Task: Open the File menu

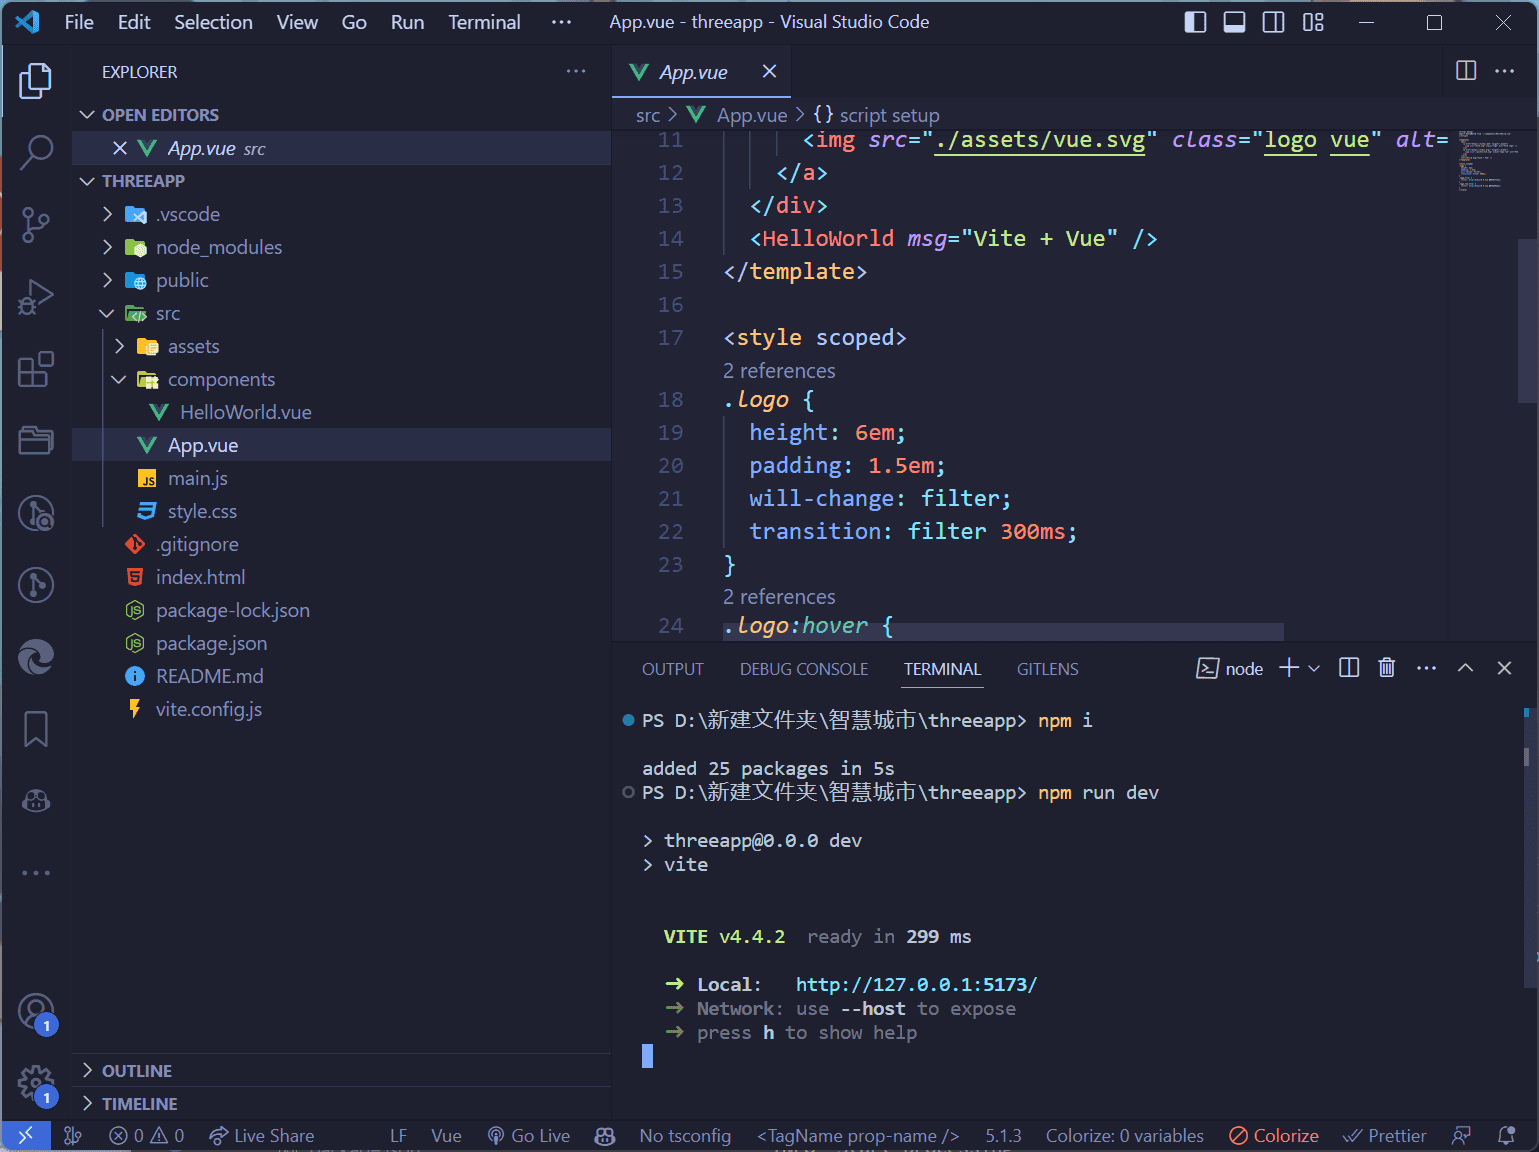Action: [x=79, y=22]
